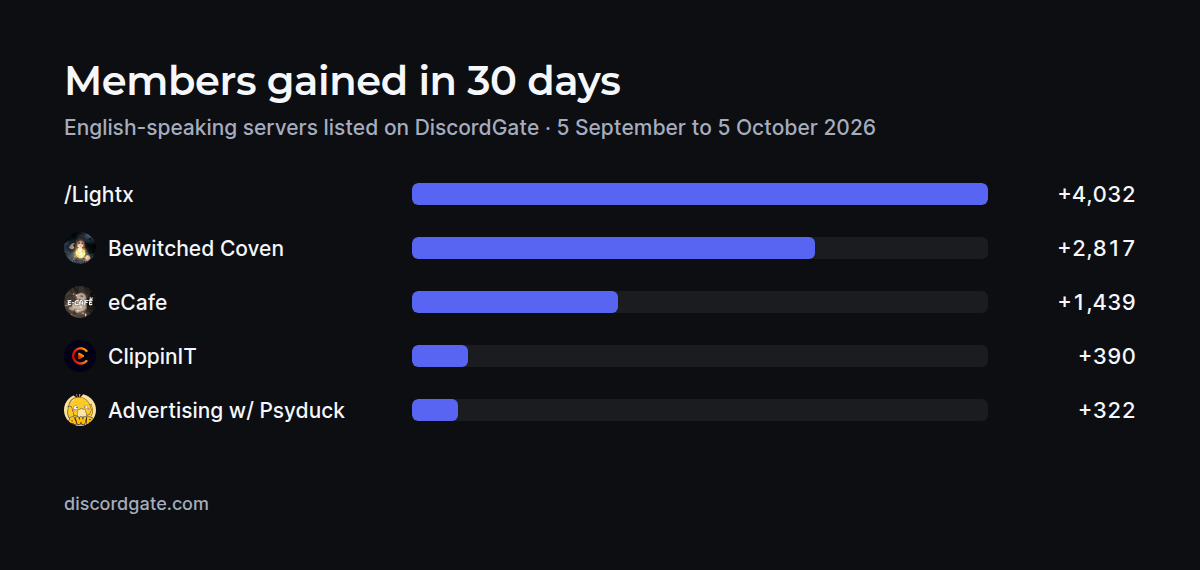Select the eCafe server name
This screenshot has width=1200, height=570.
click(x=137, y=302)
